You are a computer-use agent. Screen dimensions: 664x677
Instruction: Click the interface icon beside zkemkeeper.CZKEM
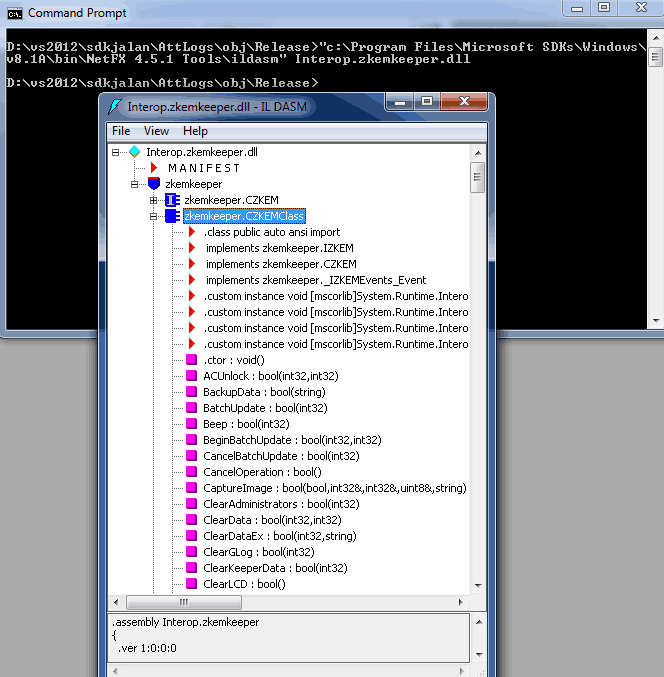pyautogui.click(x=172, y=200)
